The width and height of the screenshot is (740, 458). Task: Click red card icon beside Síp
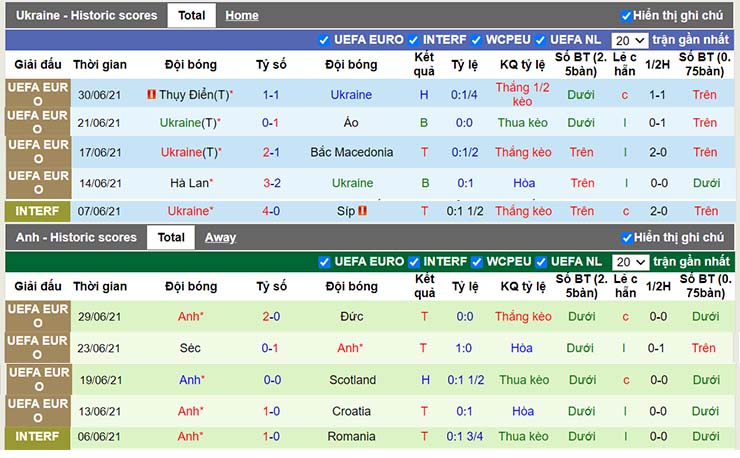tap(362, 211)
